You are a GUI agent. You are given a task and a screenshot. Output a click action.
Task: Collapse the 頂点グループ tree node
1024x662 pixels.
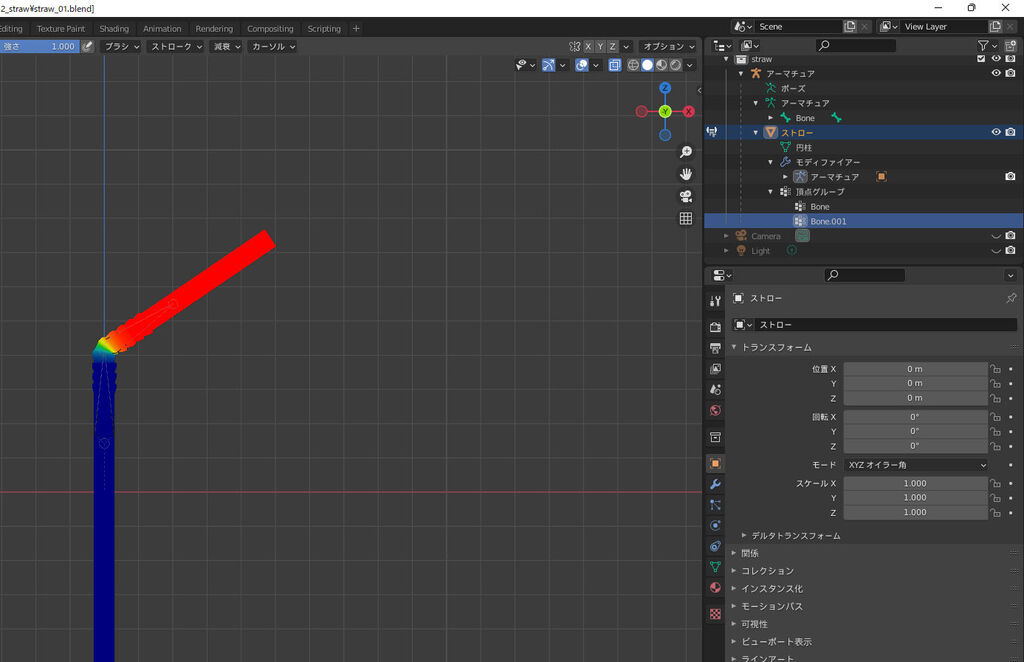[771, 191]
